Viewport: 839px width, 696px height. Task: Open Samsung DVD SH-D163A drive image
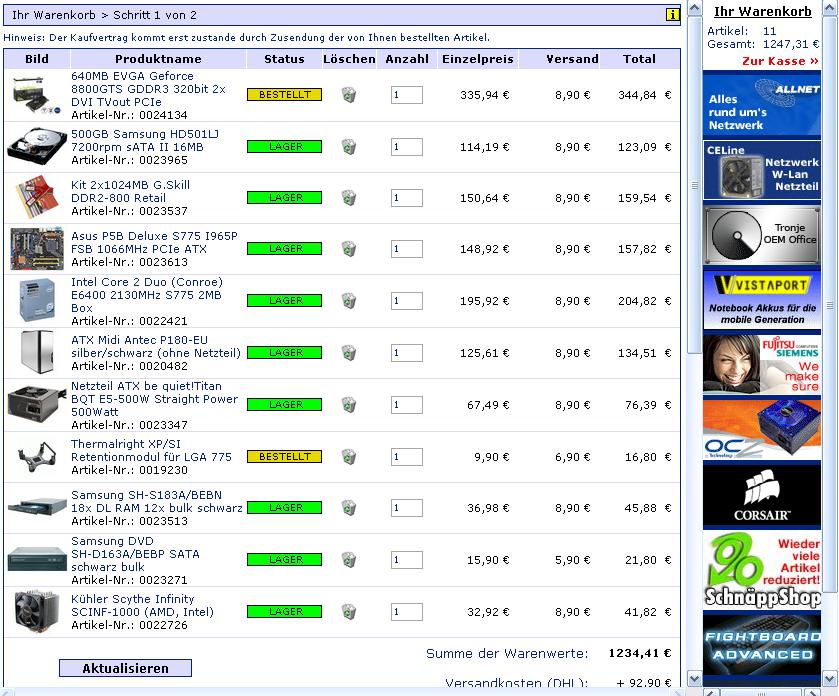[x=36, y=559]
